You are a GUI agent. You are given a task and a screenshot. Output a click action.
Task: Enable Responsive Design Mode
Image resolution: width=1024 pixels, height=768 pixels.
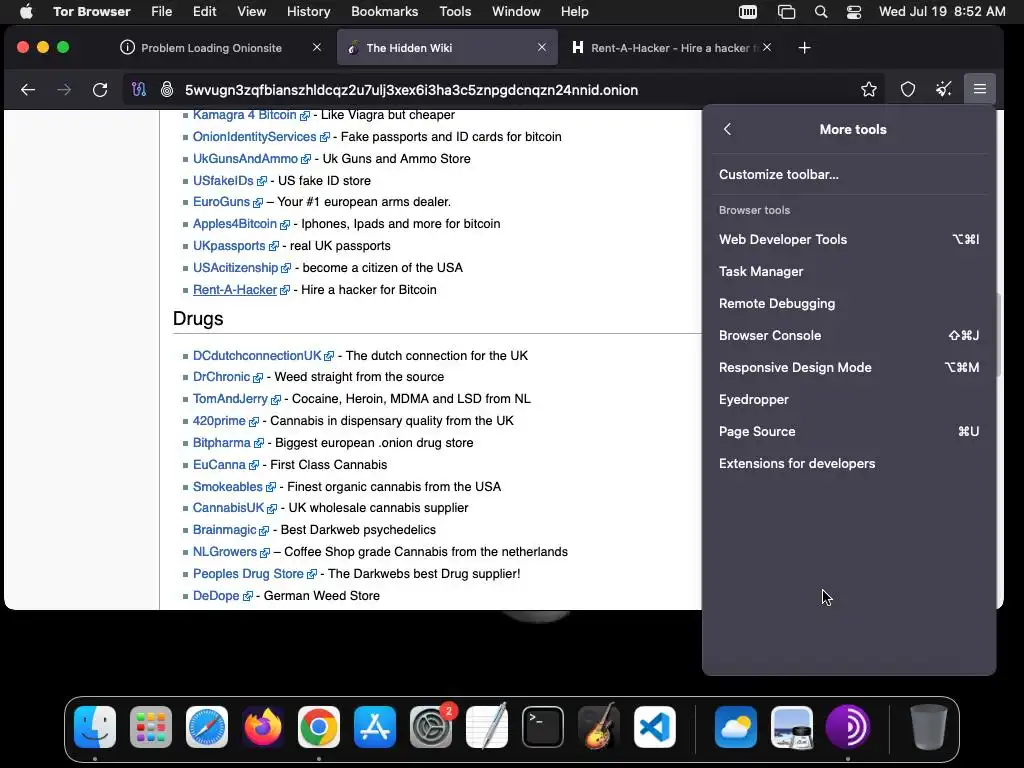coord(848,368)
